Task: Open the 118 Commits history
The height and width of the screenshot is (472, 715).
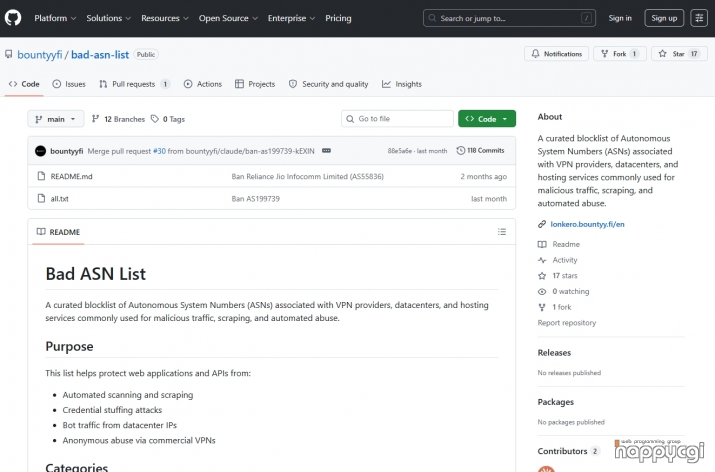Action: click(x=480, y=151)
